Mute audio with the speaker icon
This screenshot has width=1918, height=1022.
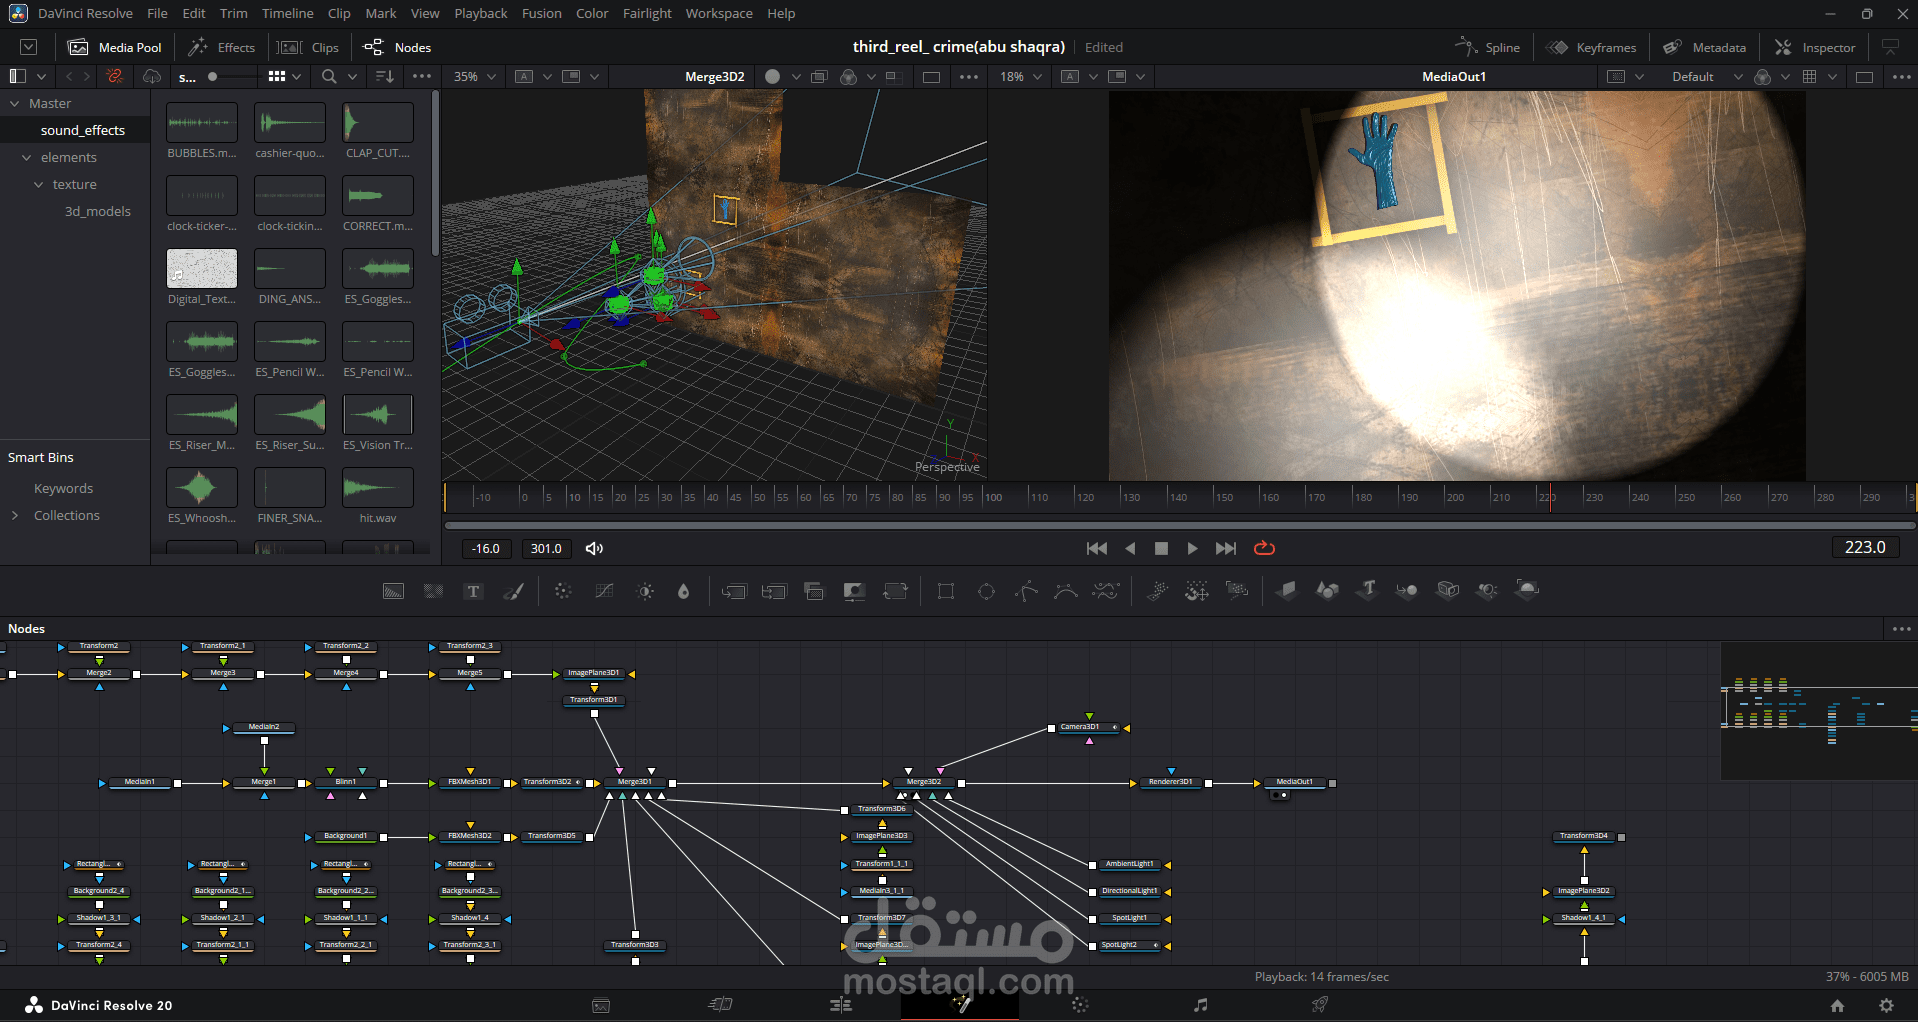pyautogui.click(x=594, y=548)
